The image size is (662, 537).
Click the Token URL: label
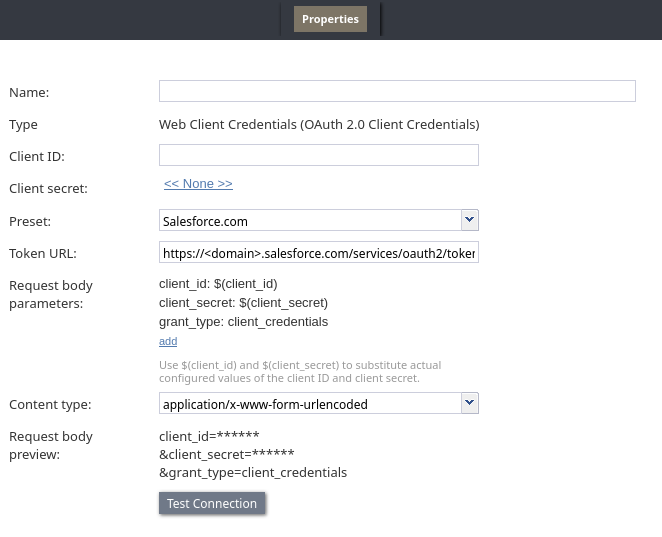click(42, 254)
